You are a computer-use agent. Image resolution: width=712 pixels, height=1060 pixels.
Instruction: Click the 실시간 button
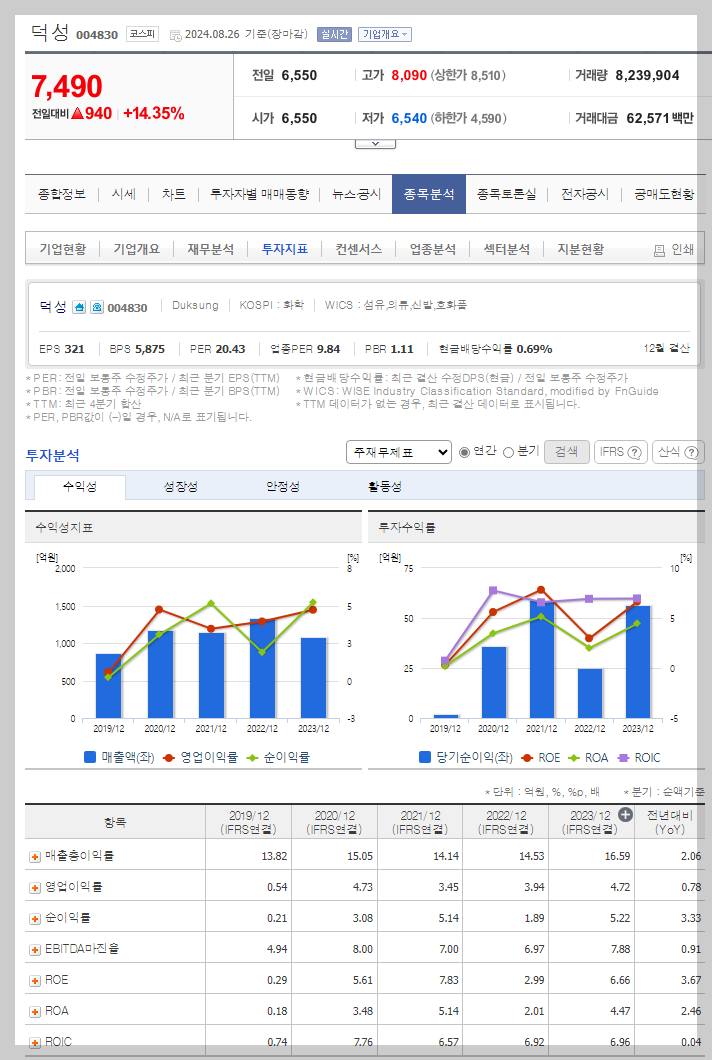pyautogui.click(x=335, y=34)
